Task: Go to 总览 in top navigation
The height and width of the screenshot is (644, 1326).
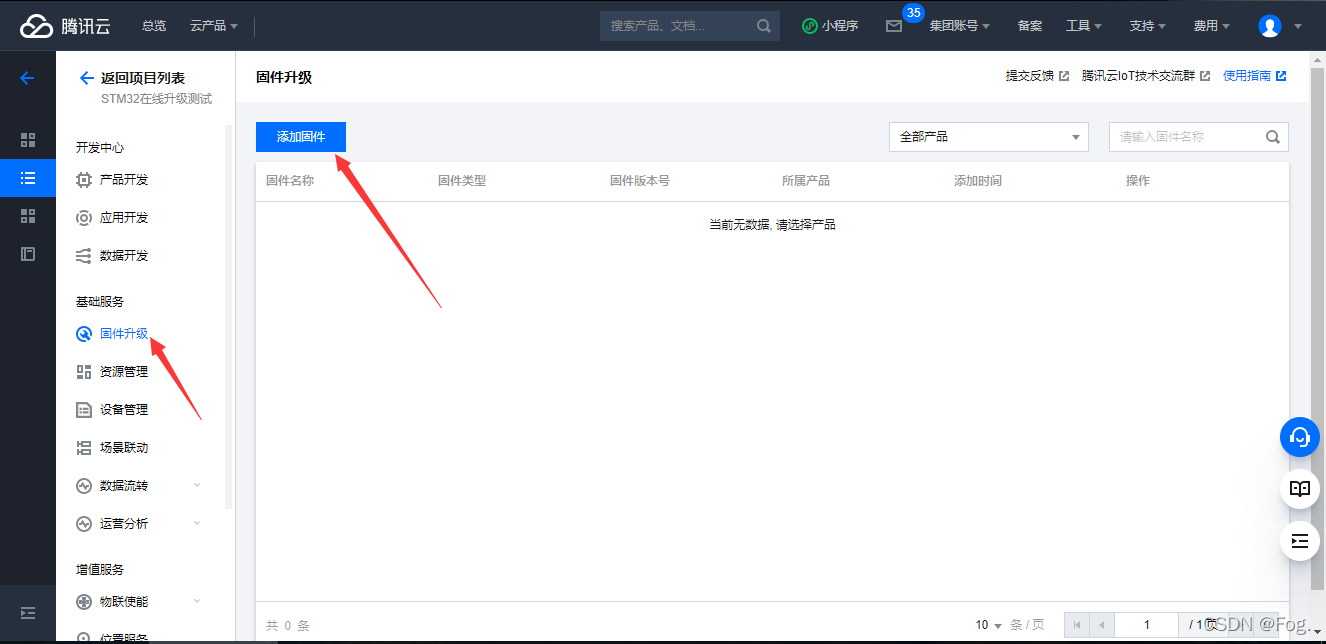Action: coord(154,26)
